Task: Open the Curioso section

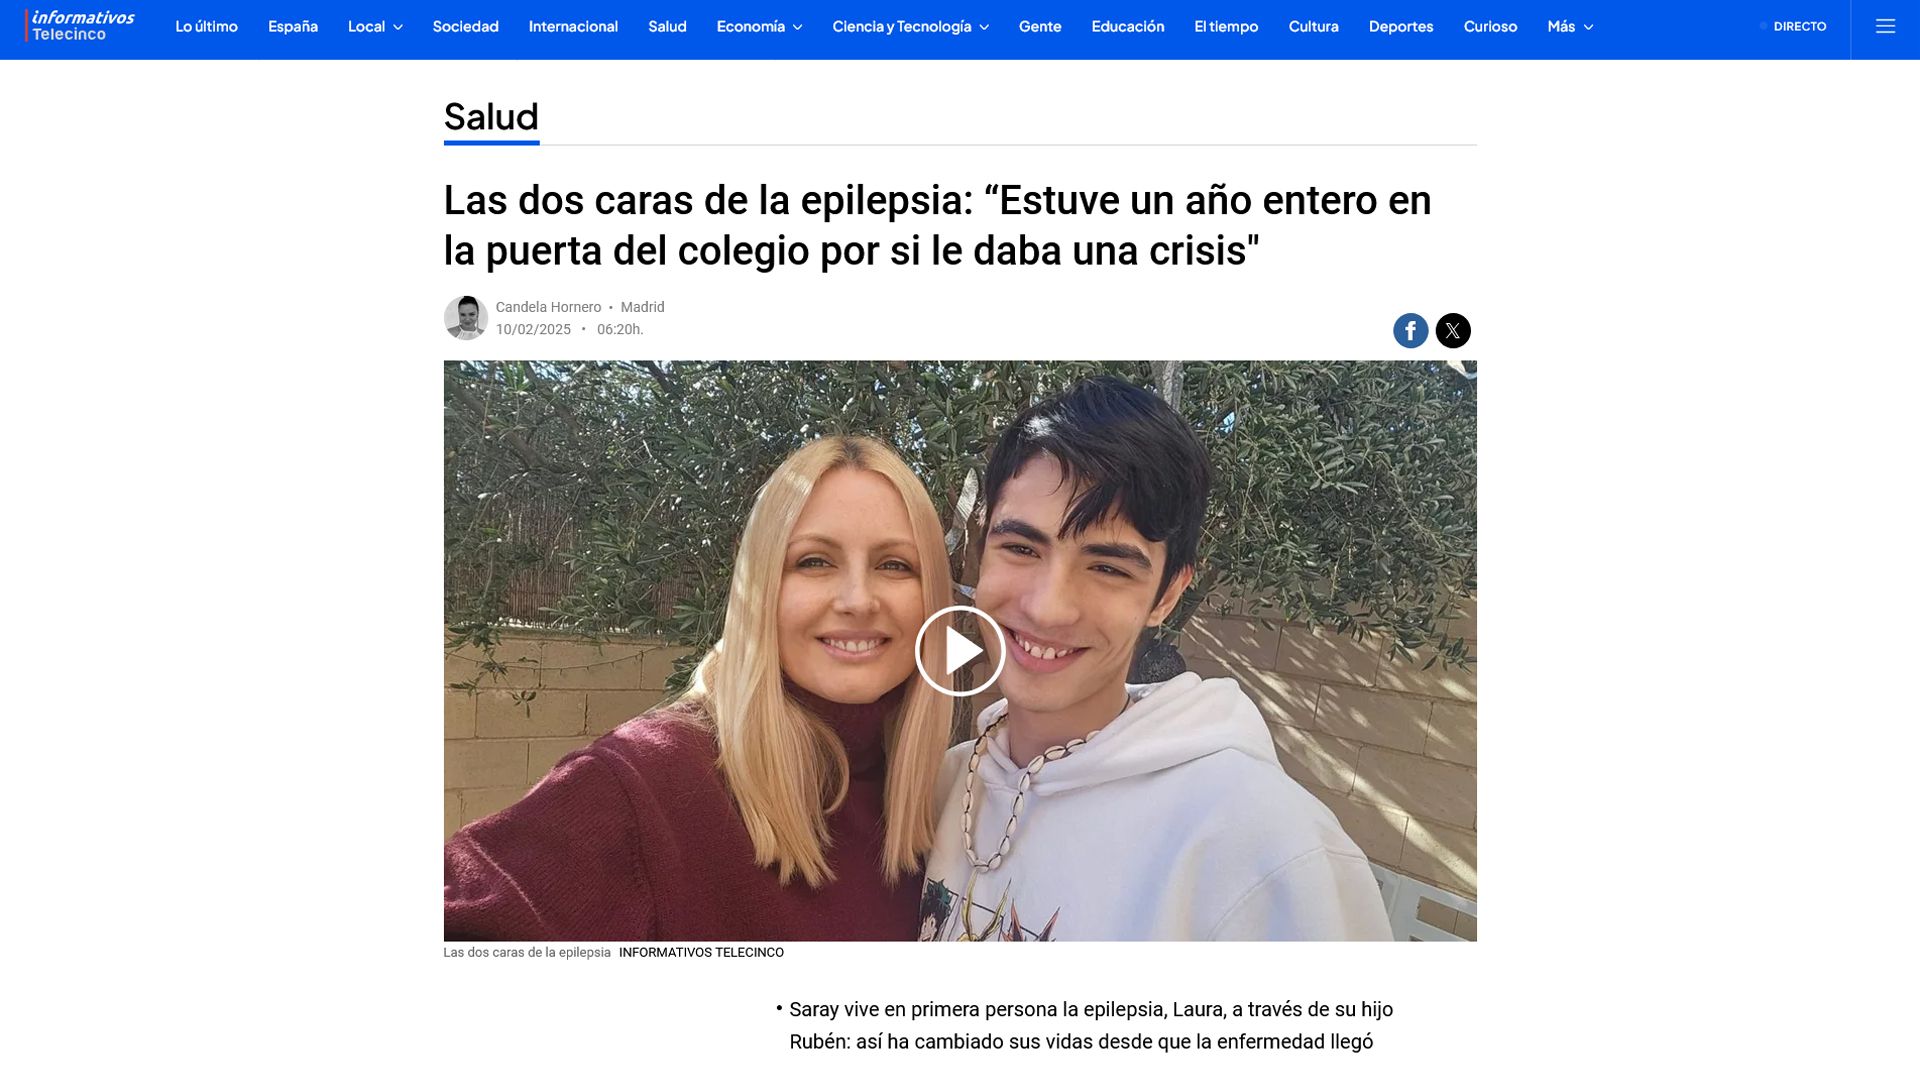Action: coord(1490,27)
